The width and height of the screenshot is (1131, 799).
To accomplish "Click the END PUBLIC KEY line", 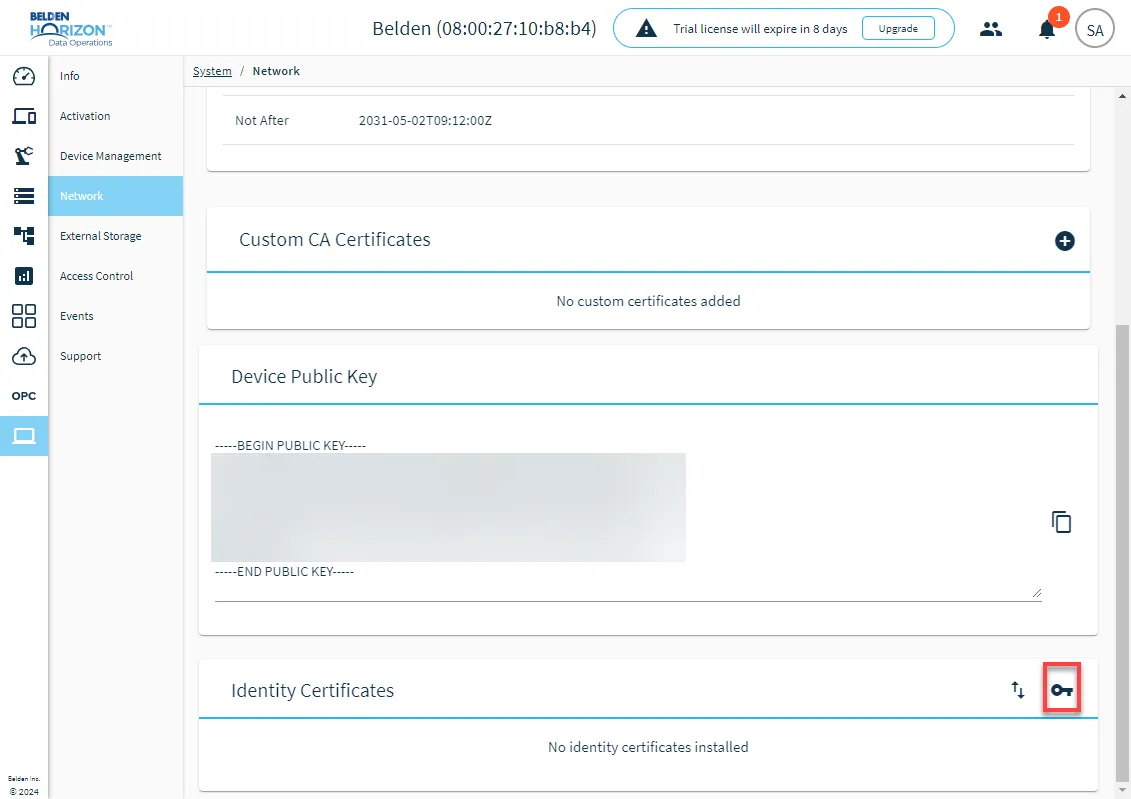I will click(x=284, y=572).
